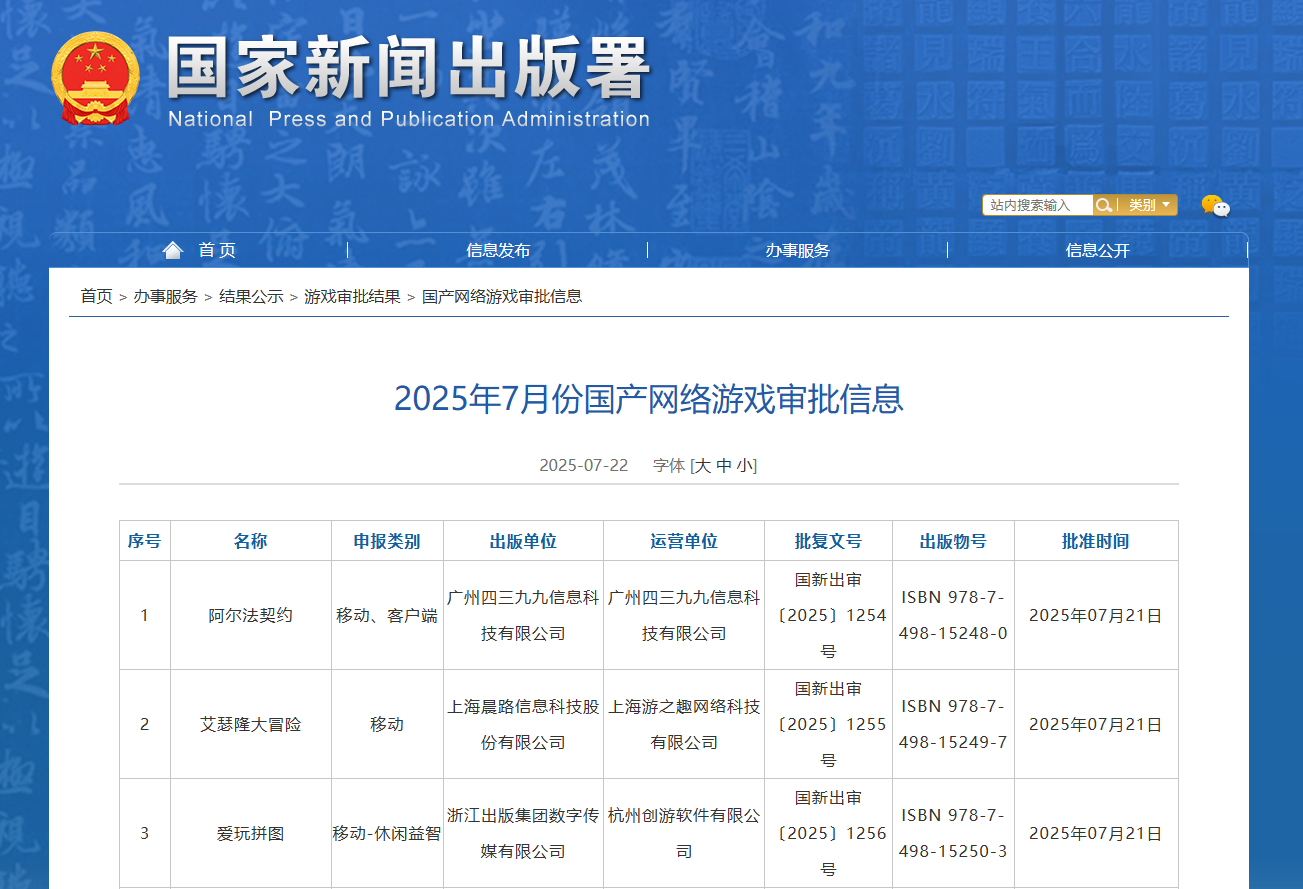Open the 信息公开 menu
Screen dimensions: 1303x889
[1097, 250]
